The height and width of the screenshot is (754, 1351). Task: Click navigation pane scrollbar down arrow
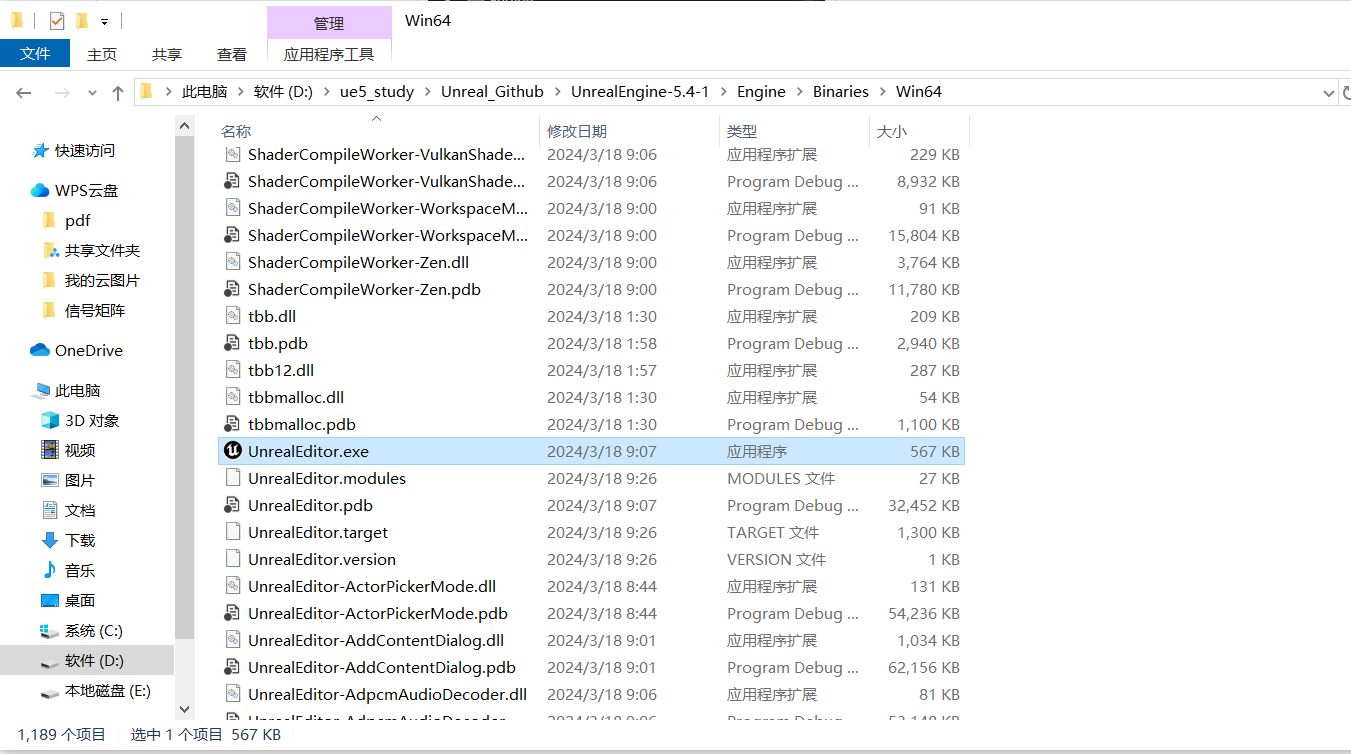tap(184, 709)
